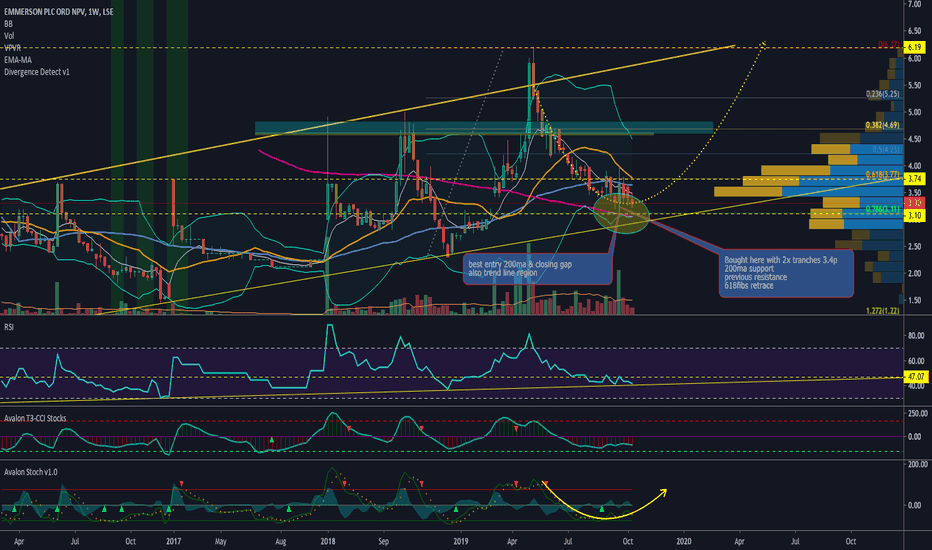Select the 0(6.17) Fibonacci level label
932x550 pixels.
pos(890,44)
